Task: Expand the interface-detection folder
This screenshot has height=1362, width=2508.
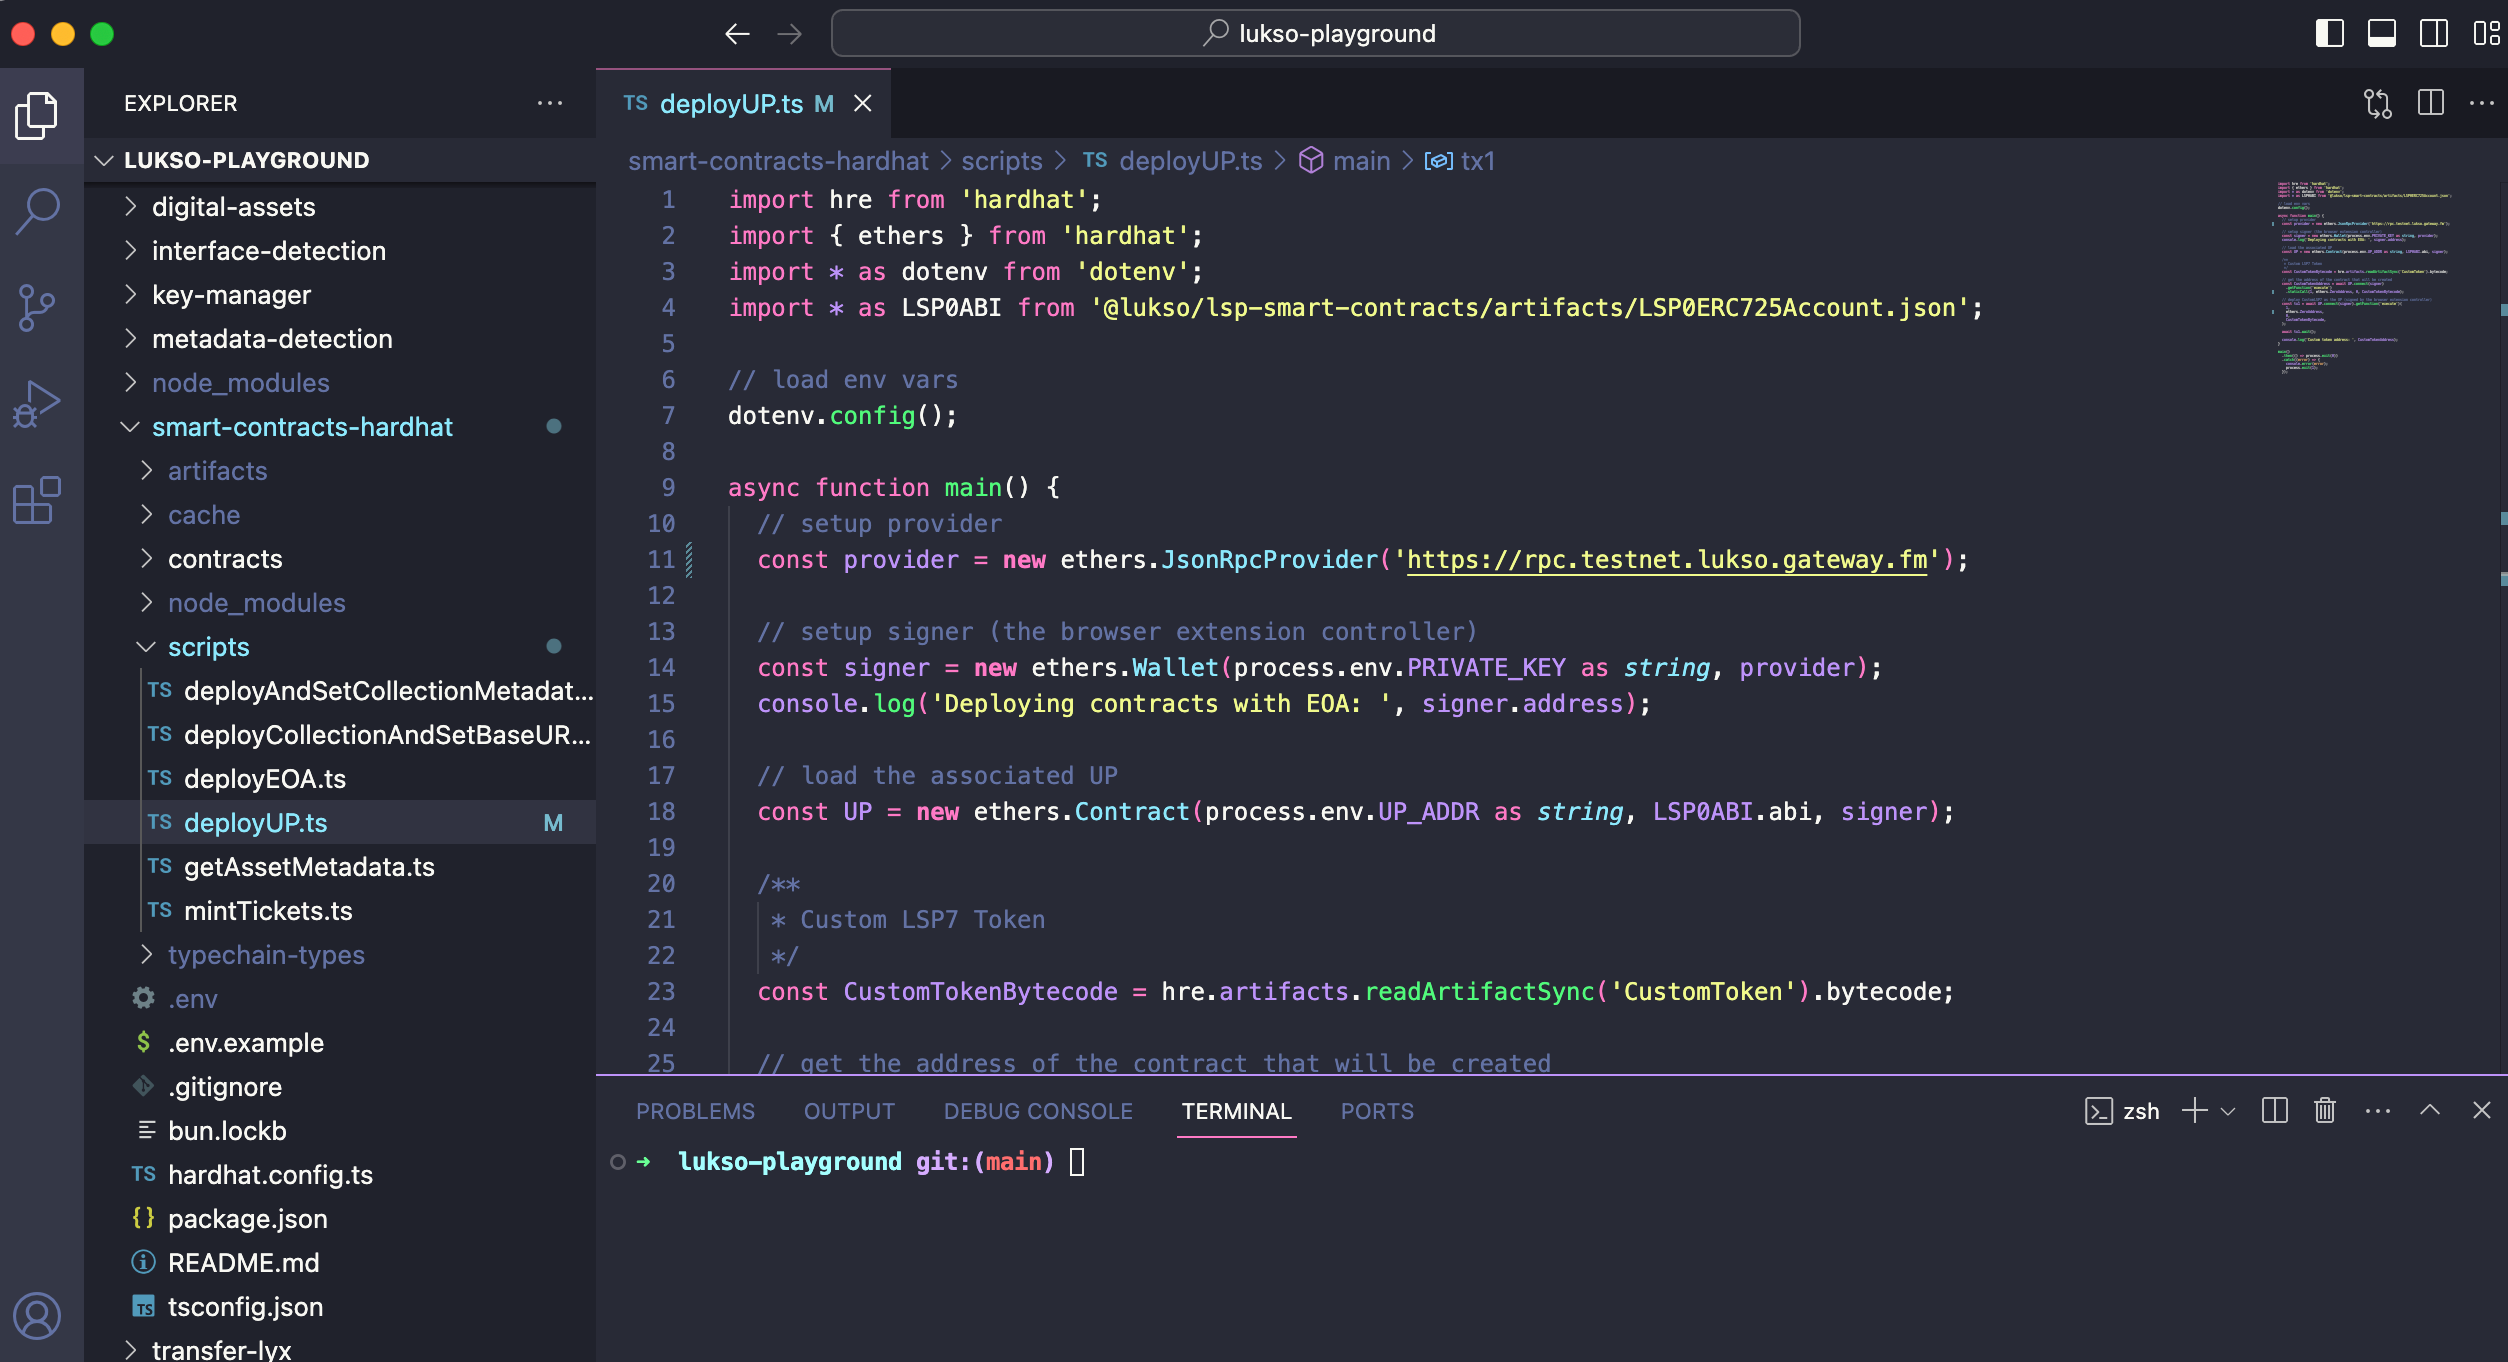Action: point(340,251)
